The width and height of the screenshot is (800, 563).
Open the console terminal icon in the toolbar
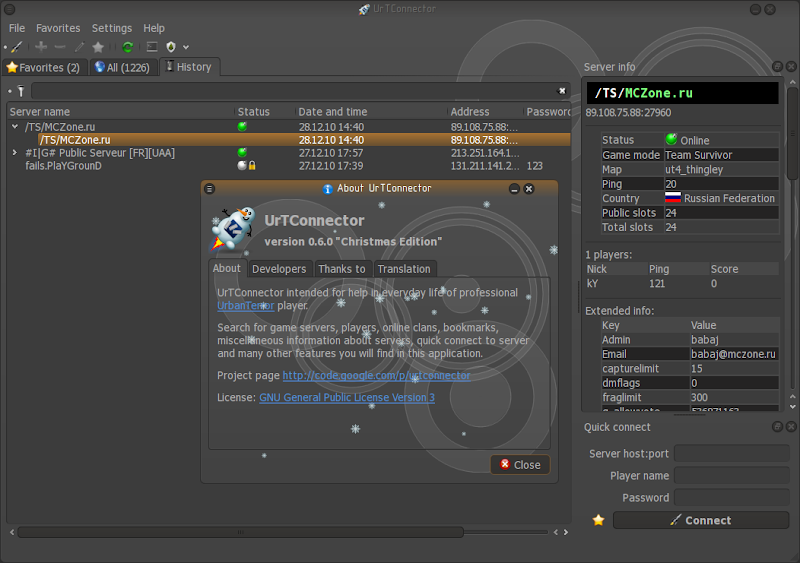click(152, 47)
